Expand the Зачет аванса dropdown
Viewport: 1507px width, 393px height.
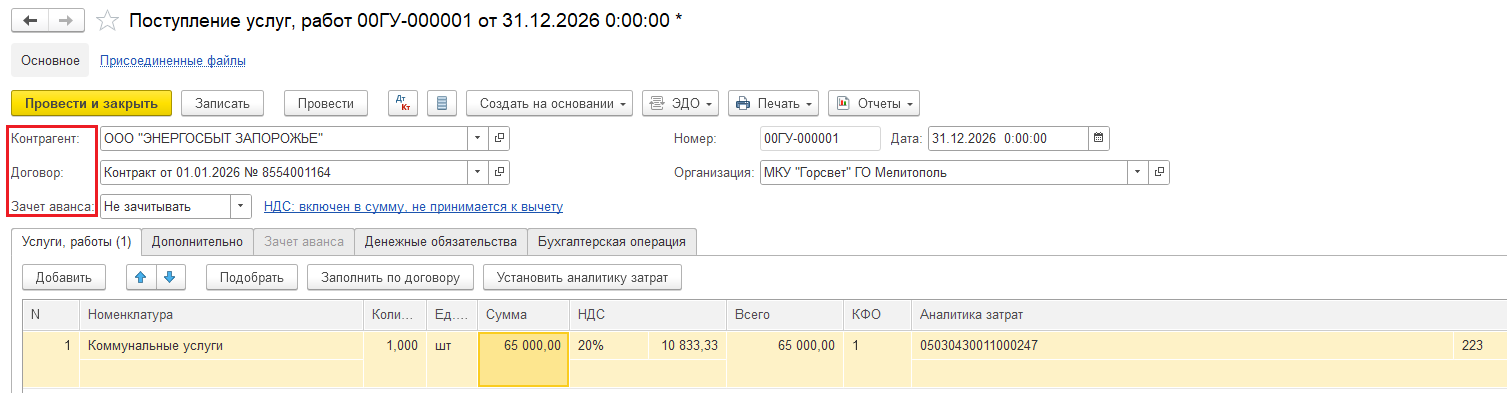(x=241, y=206)
